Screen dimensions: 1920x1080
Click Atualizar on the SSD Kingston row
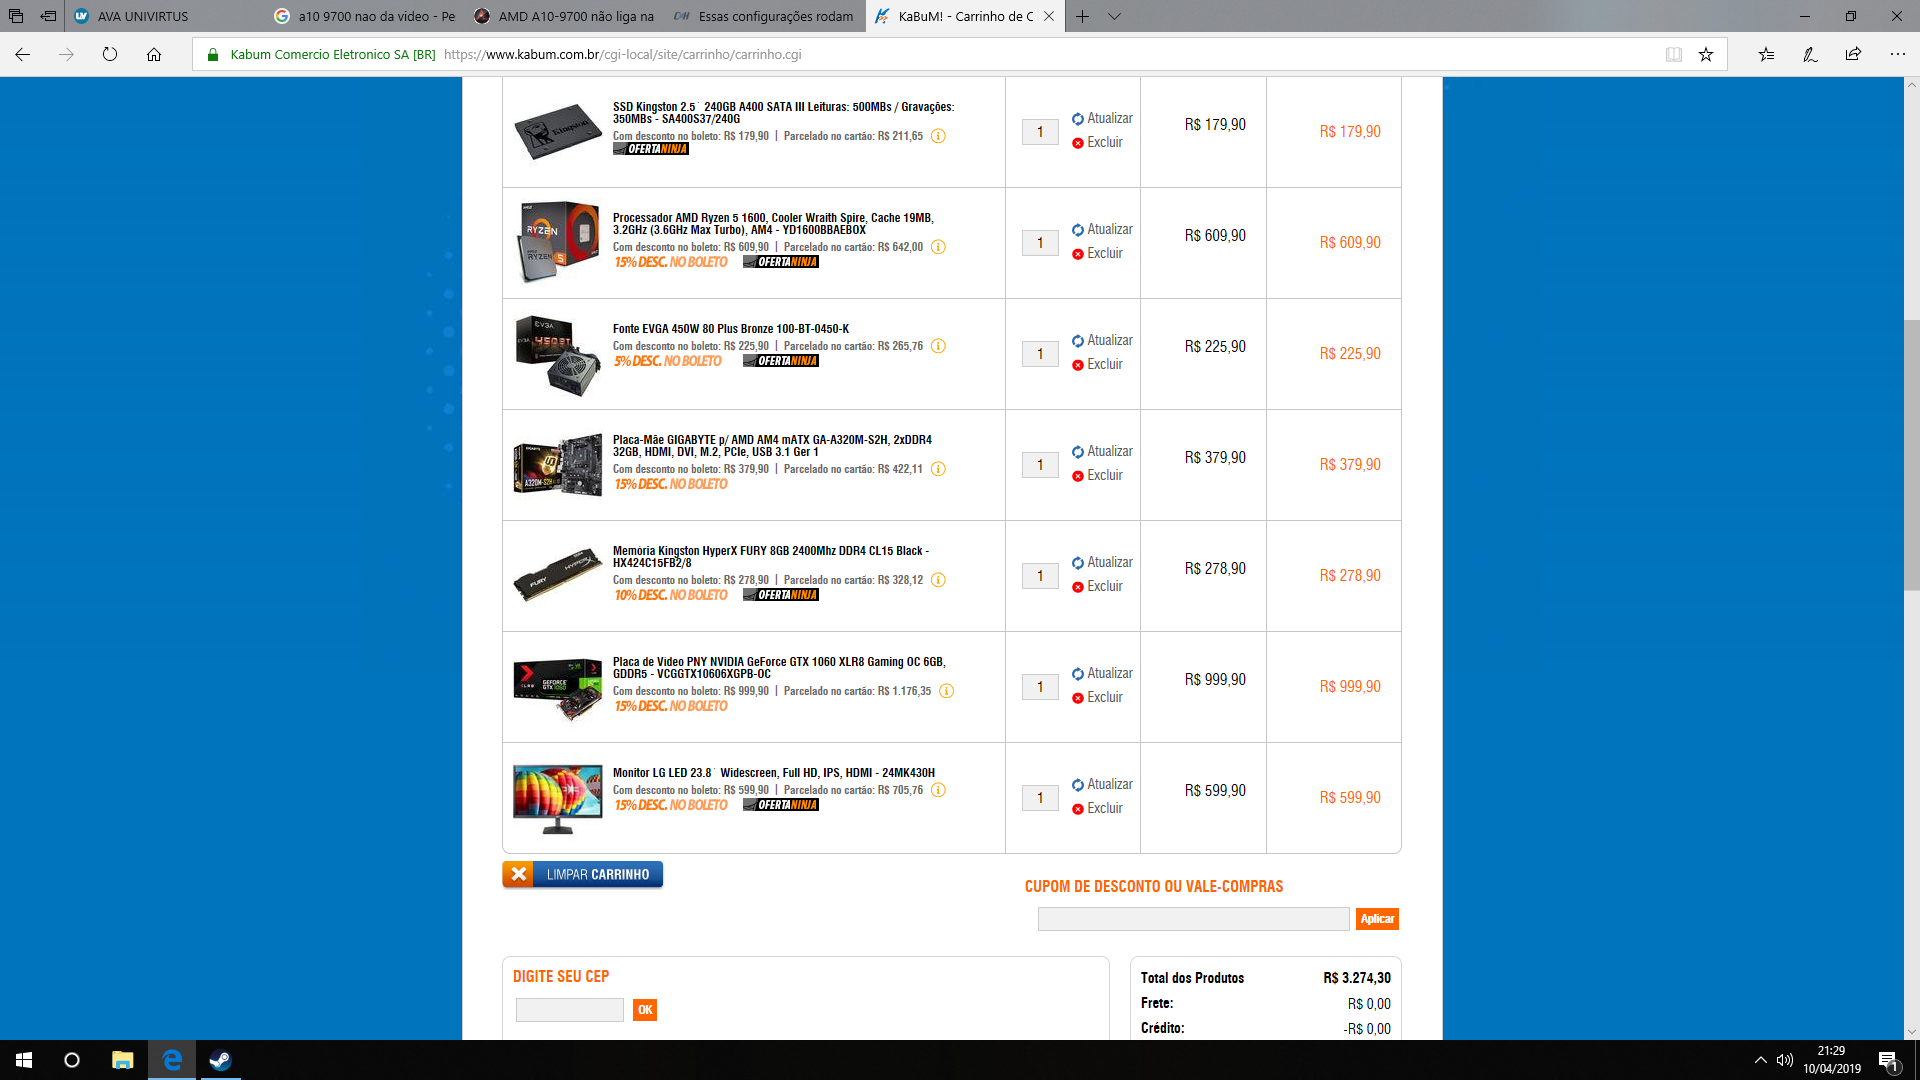tap(1102, 118)
